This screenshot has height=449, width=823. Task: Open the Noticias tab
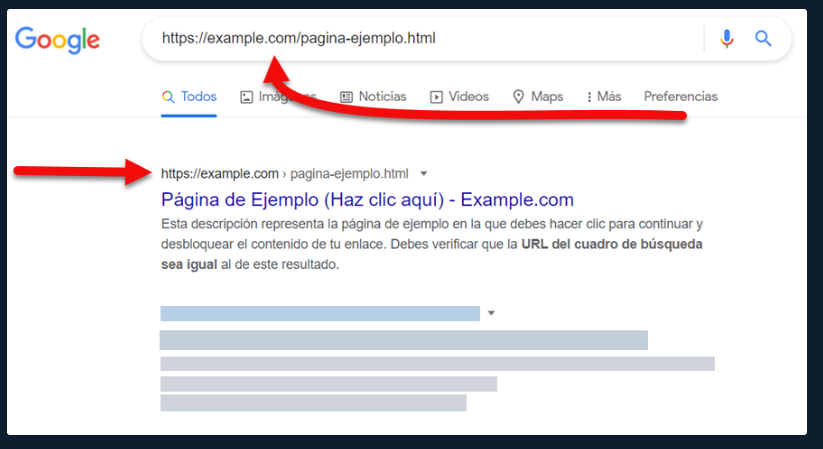pyautogui.click(x=374, y=97)
